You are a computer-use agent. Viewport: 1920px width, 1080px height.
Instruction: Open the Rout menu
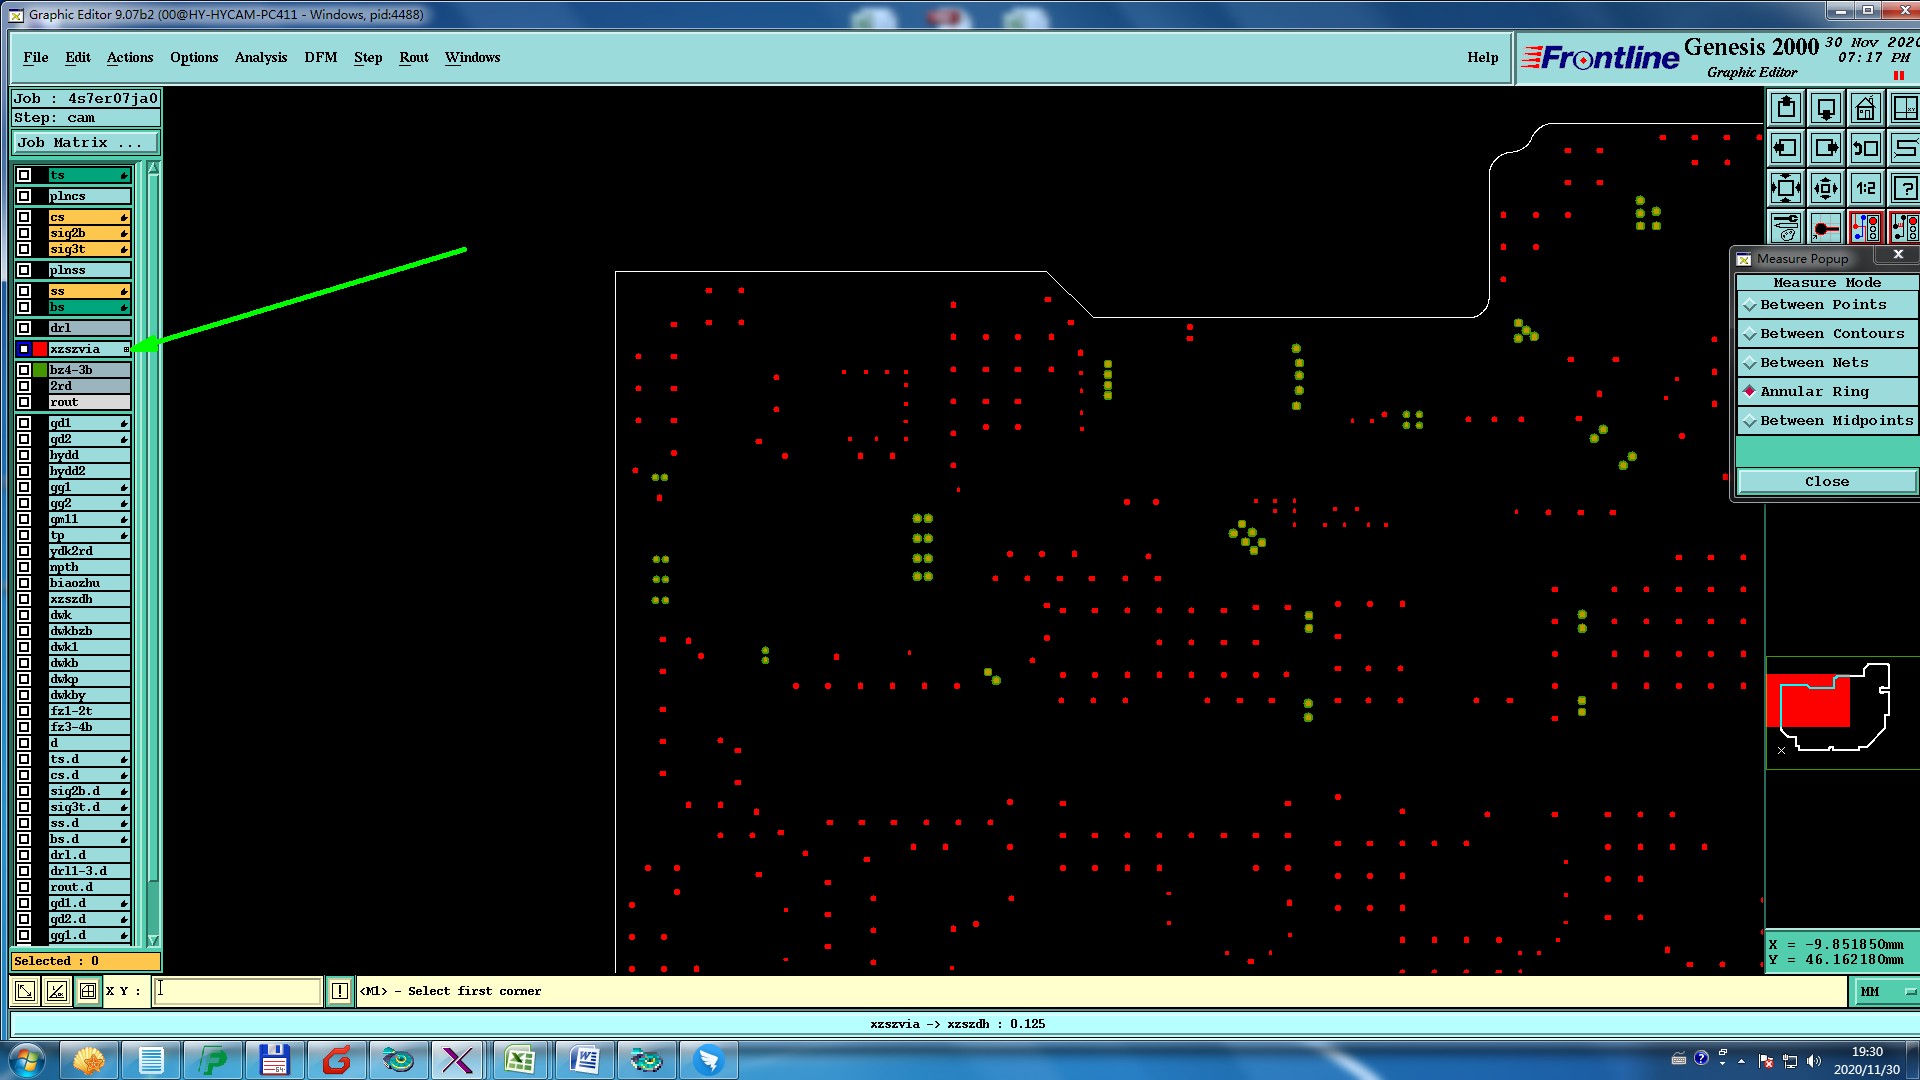(x=414, y=58)
